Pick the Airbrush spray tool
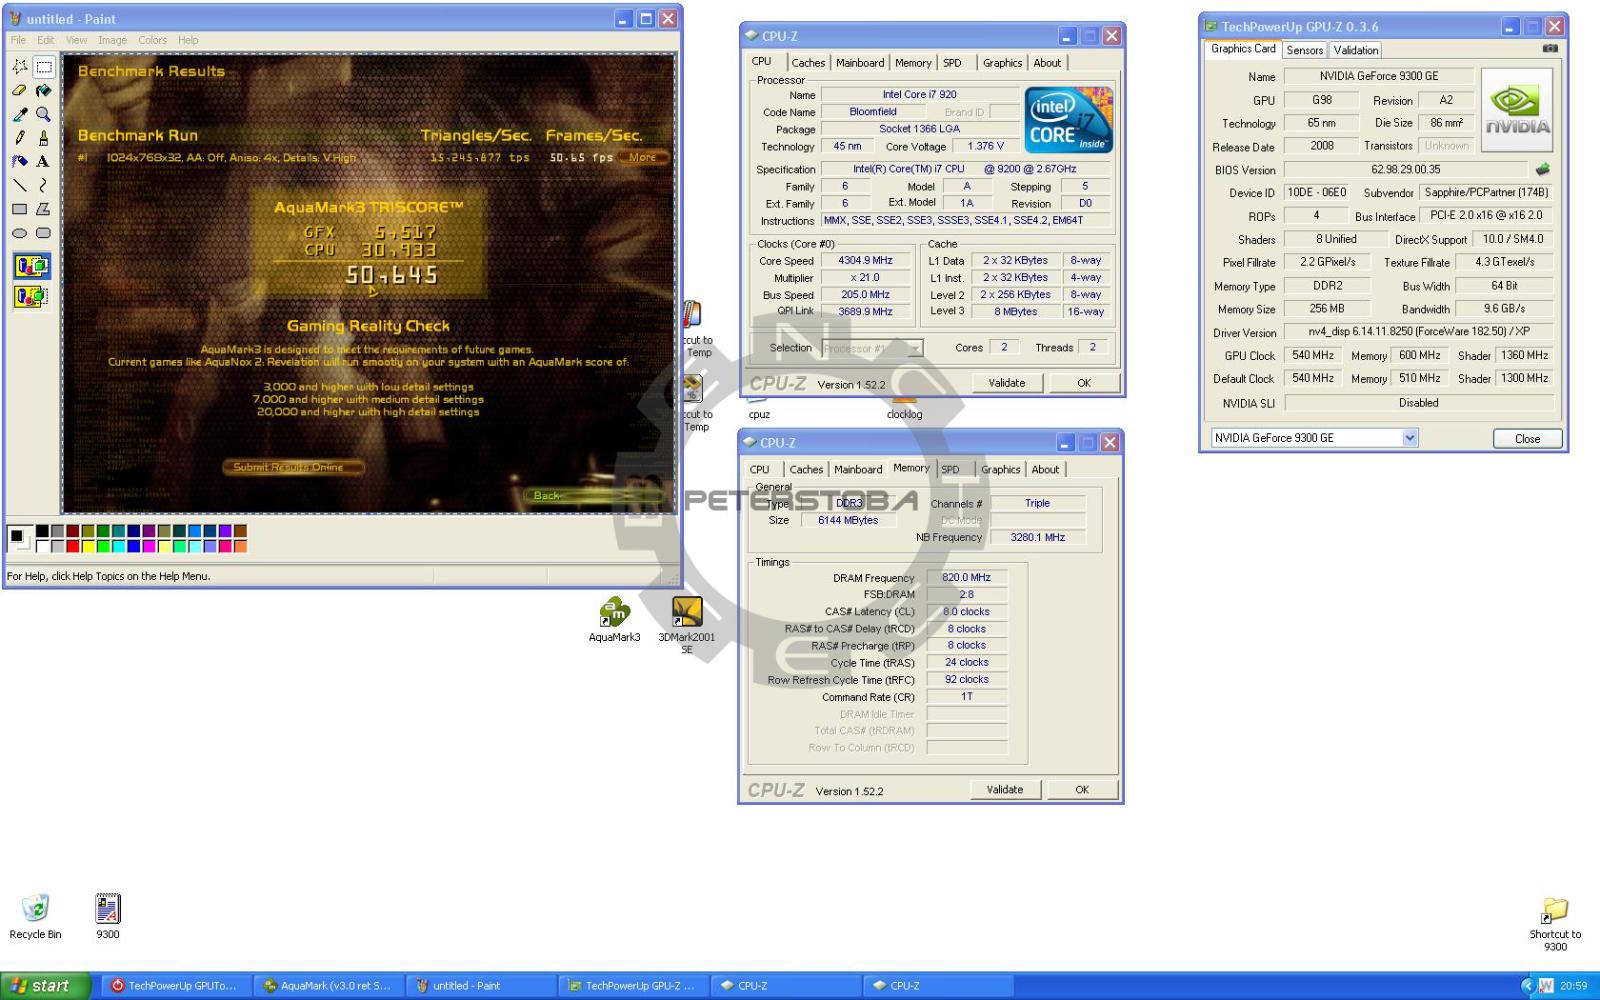This screenshot has height=1000, width=1600. [20, 162]
